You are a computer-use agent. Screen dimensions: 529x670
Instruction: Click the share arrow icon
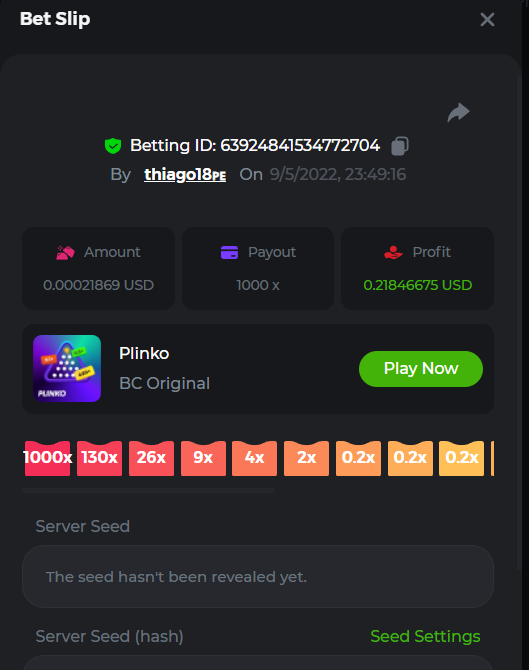click(x=458, y=112)
